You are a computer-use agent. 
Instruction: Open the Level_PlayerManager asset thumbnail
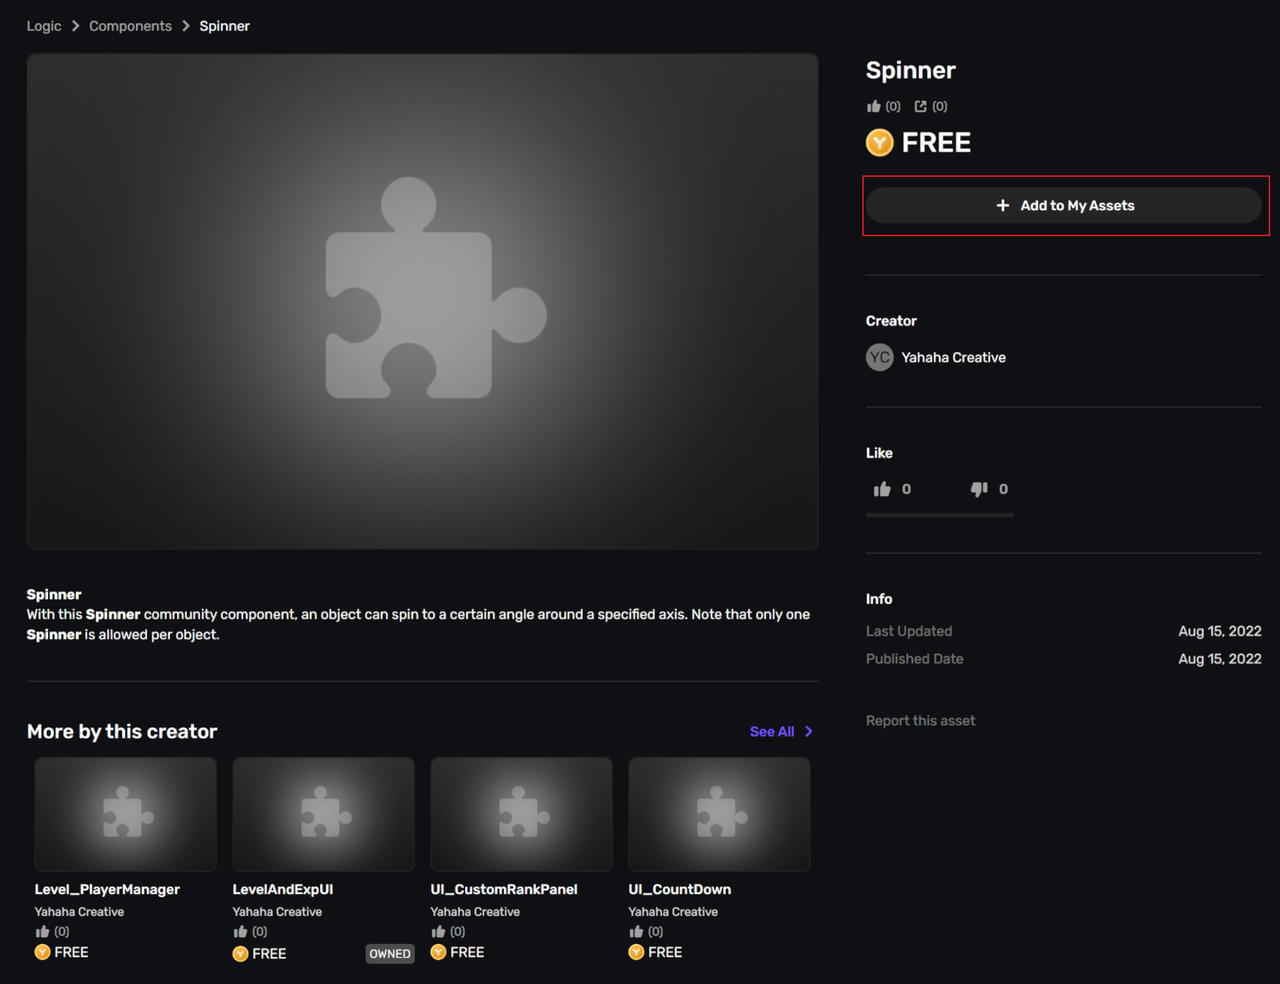click(125, 814)
